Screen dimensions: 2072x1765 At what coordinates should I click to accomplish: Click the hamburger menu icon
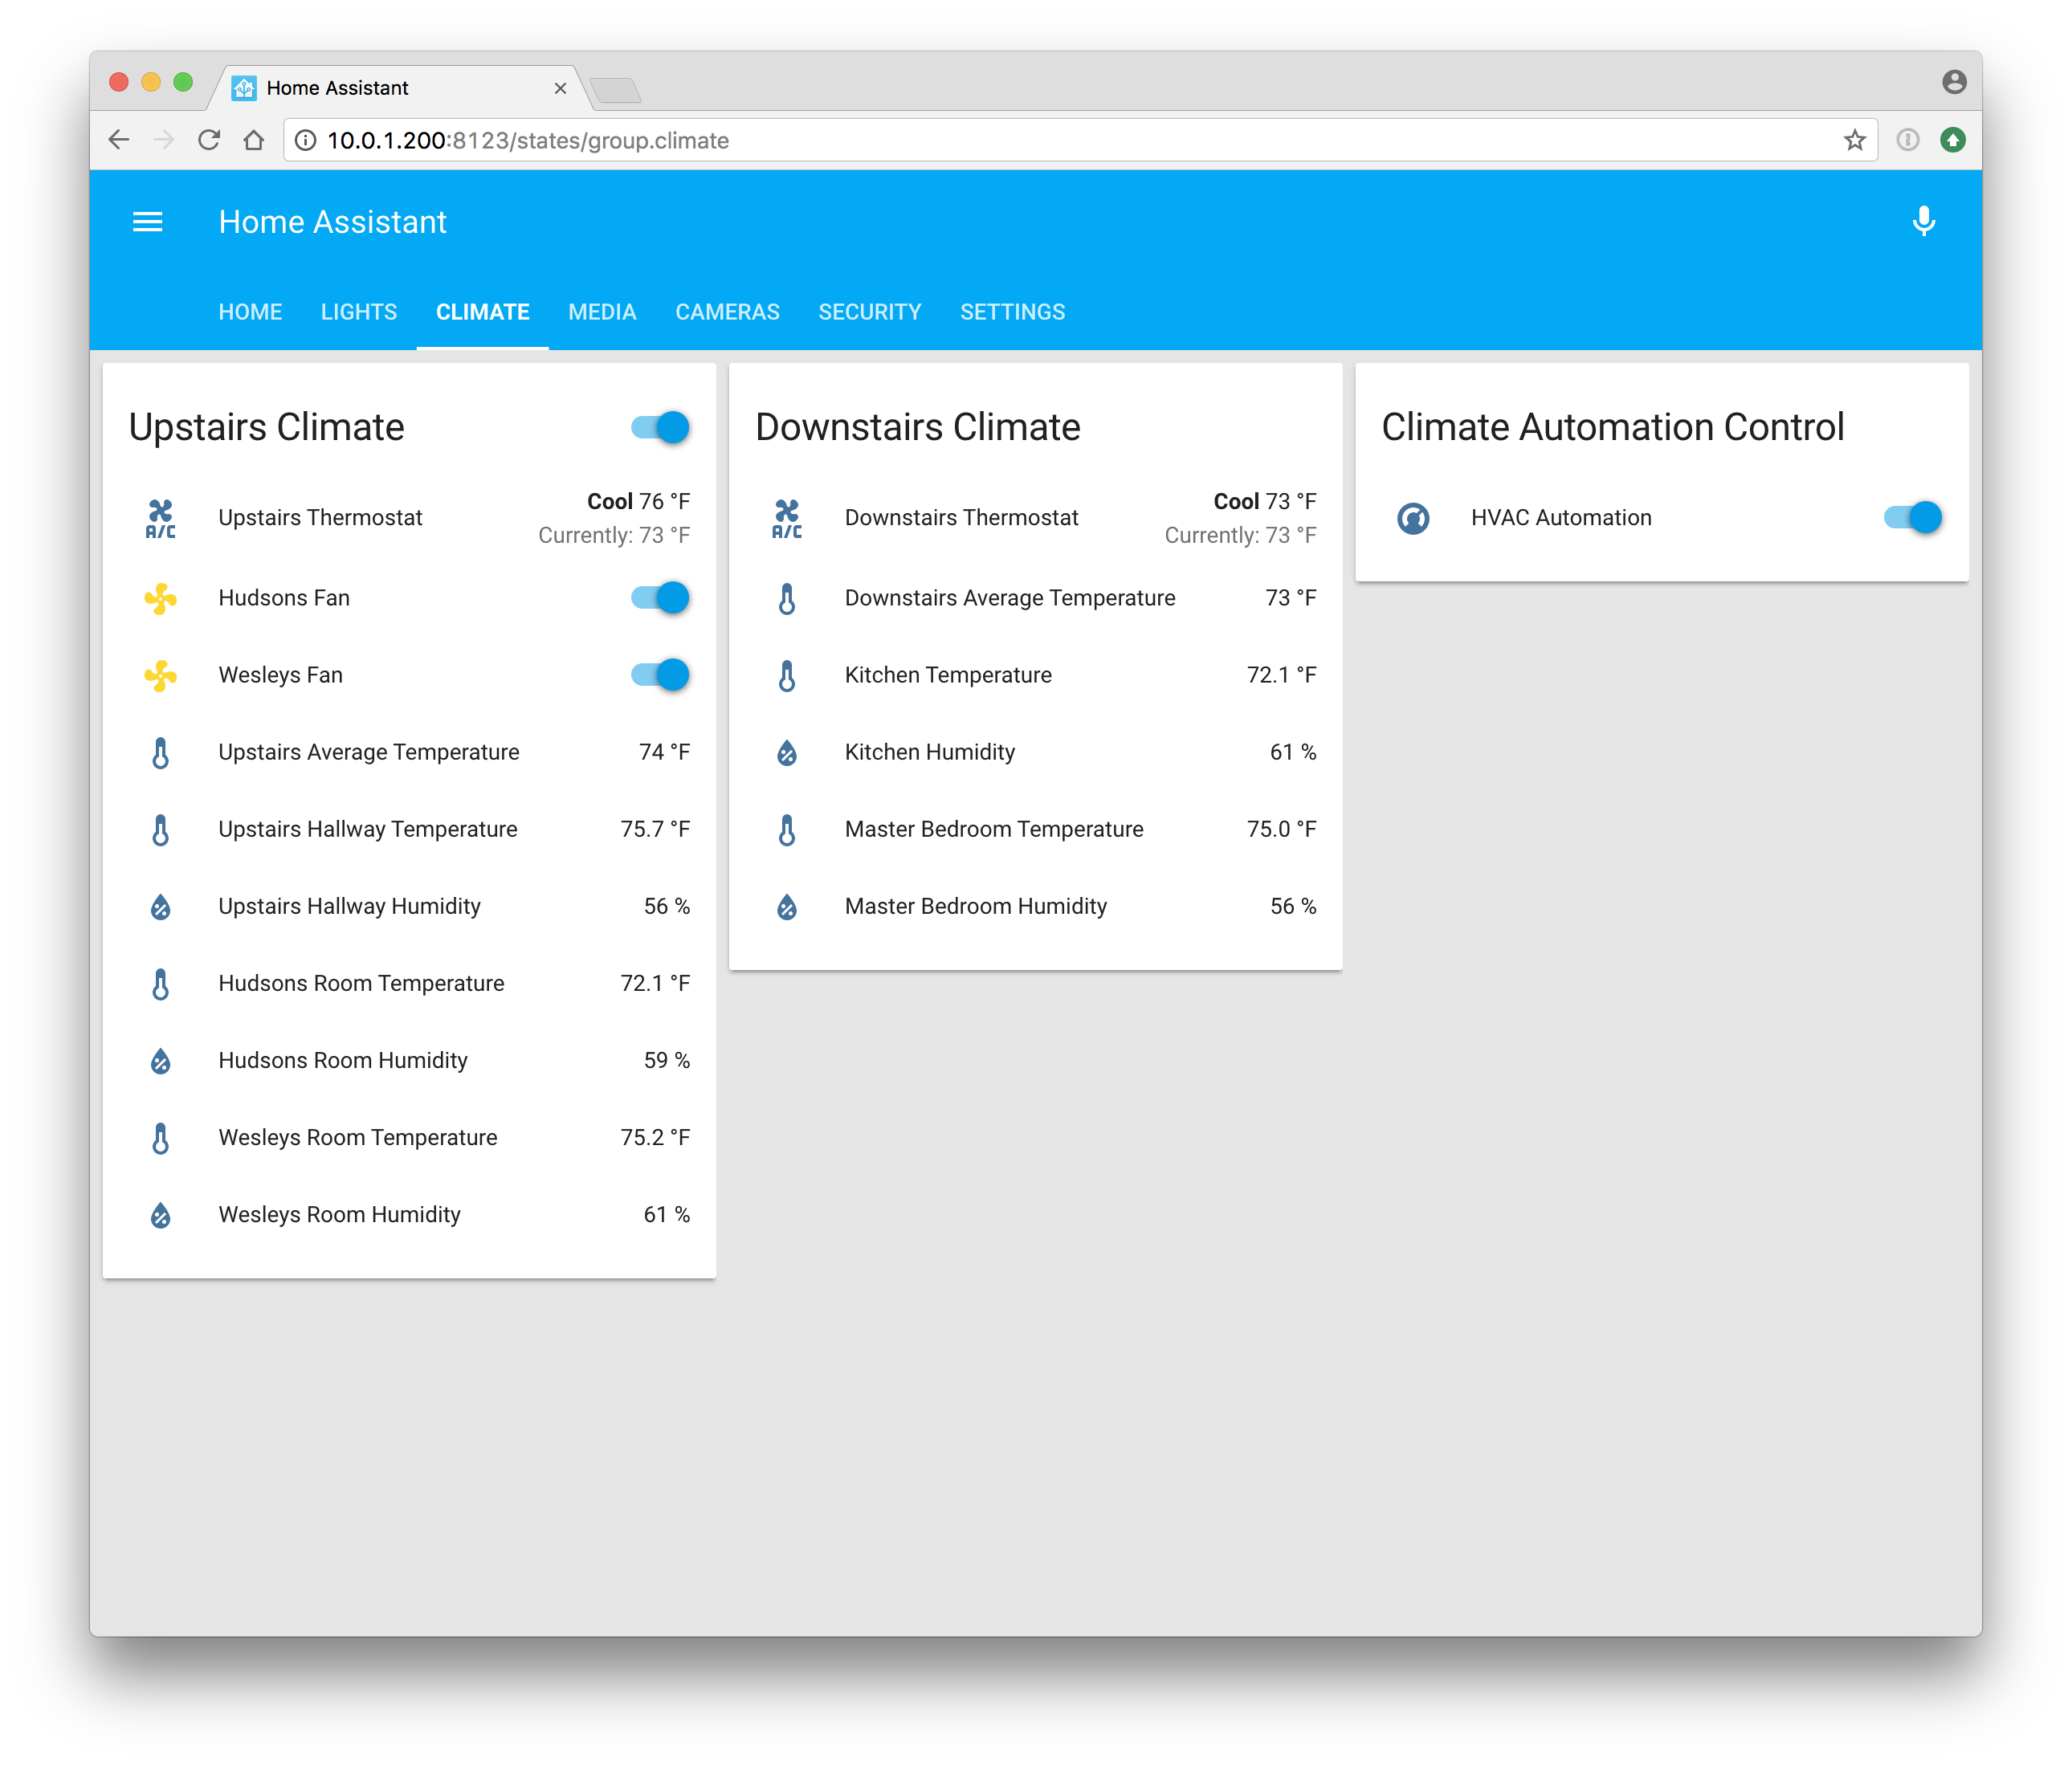(x=149, y=222)
